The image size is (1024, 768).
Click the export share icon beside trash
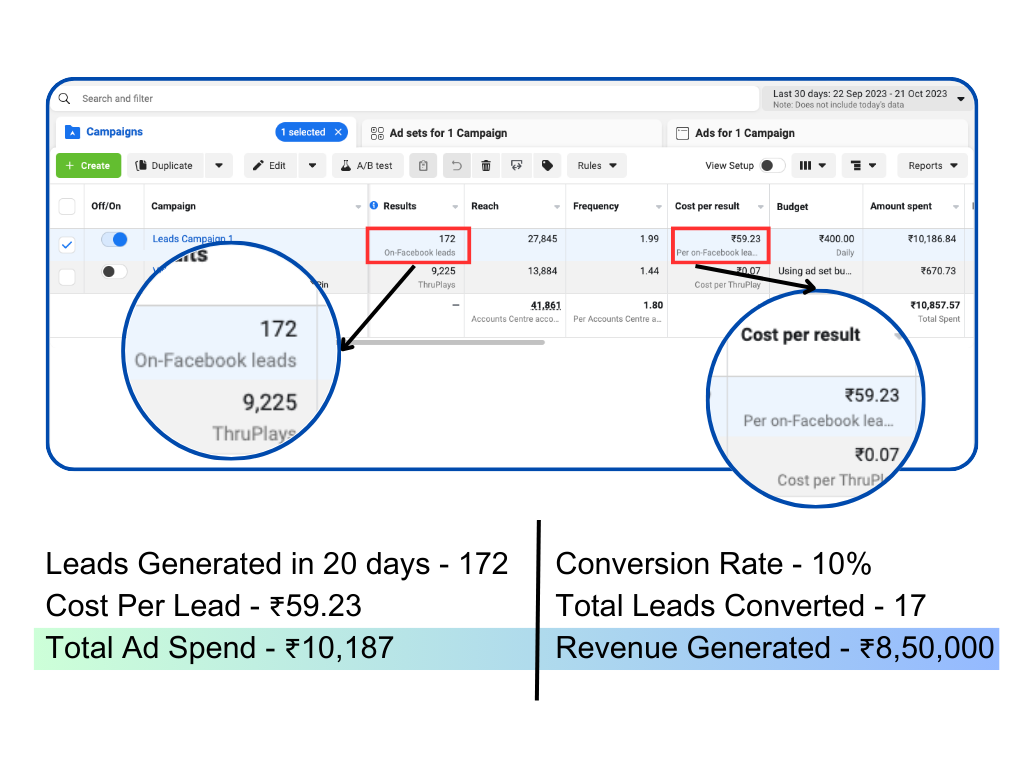[516, 166]
